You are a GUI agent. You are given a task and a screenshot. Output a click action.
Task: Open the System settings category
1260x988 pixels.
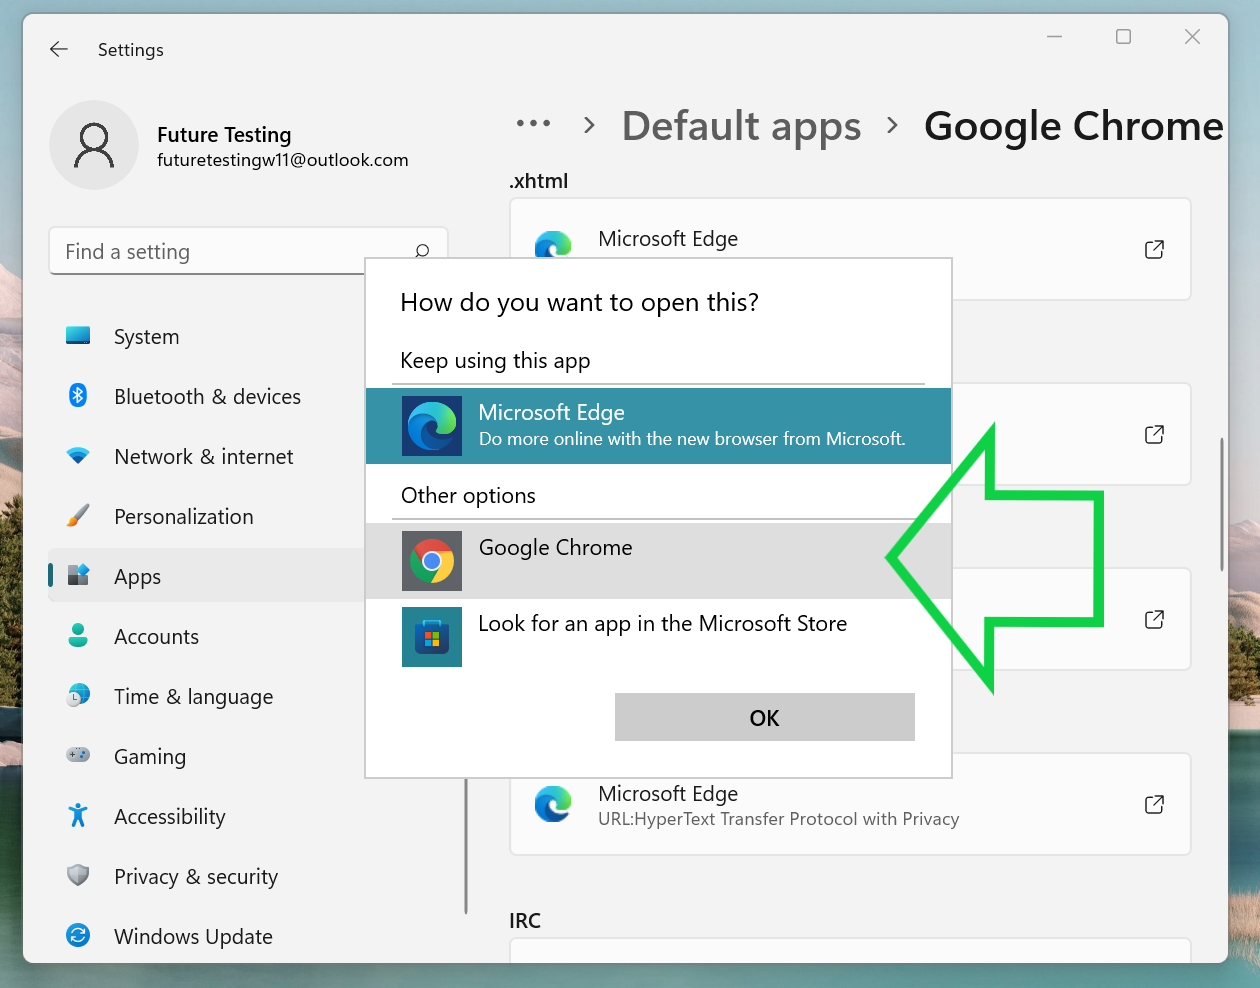pyautogui.click(x=147, y=337)
